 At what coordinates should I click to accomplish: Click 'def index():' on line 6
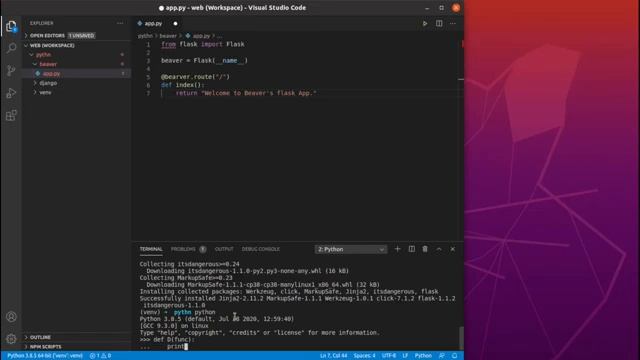pos(182,85)
